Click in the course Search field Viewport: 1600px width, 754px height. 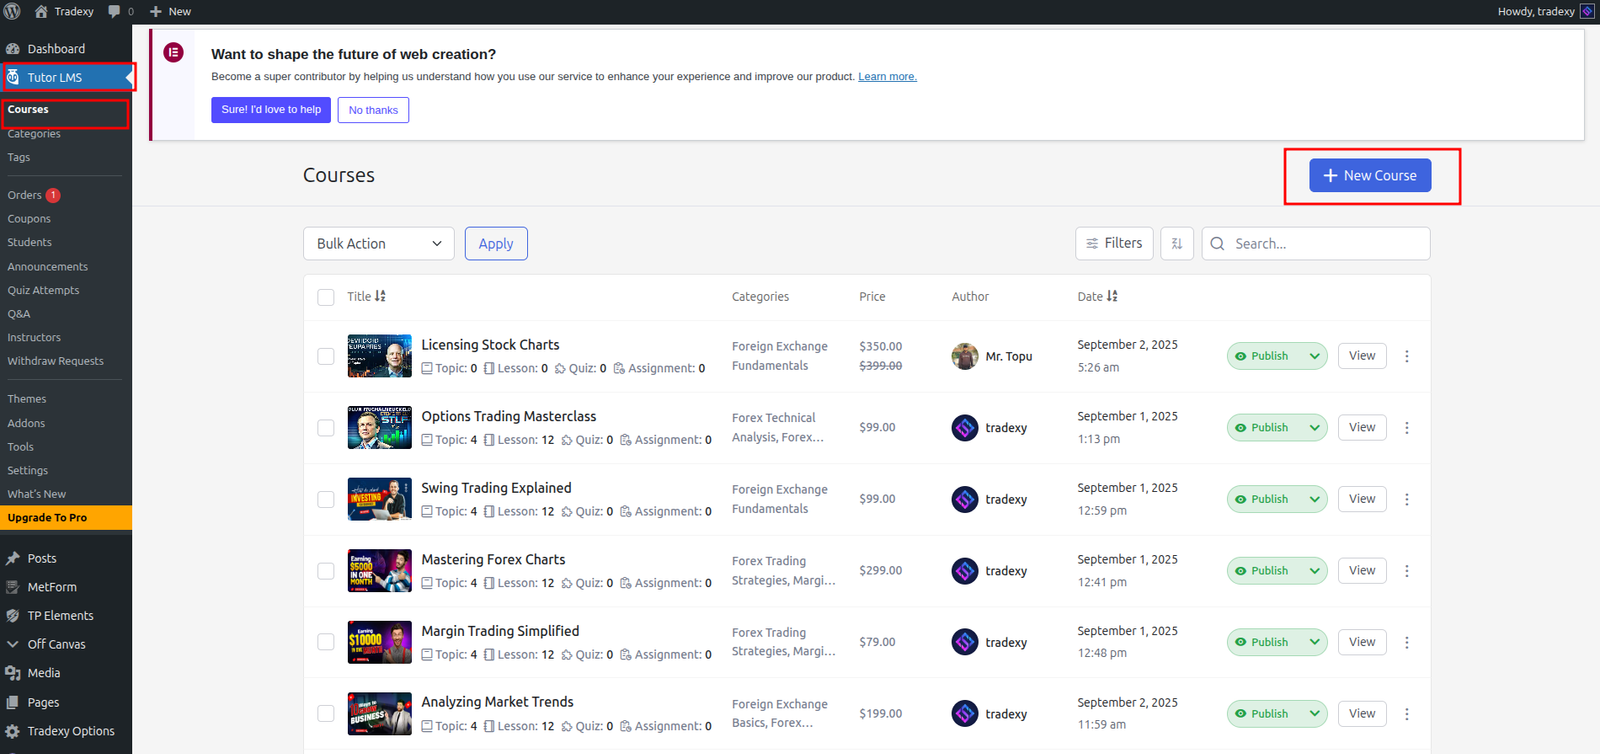pos(1316,243)
